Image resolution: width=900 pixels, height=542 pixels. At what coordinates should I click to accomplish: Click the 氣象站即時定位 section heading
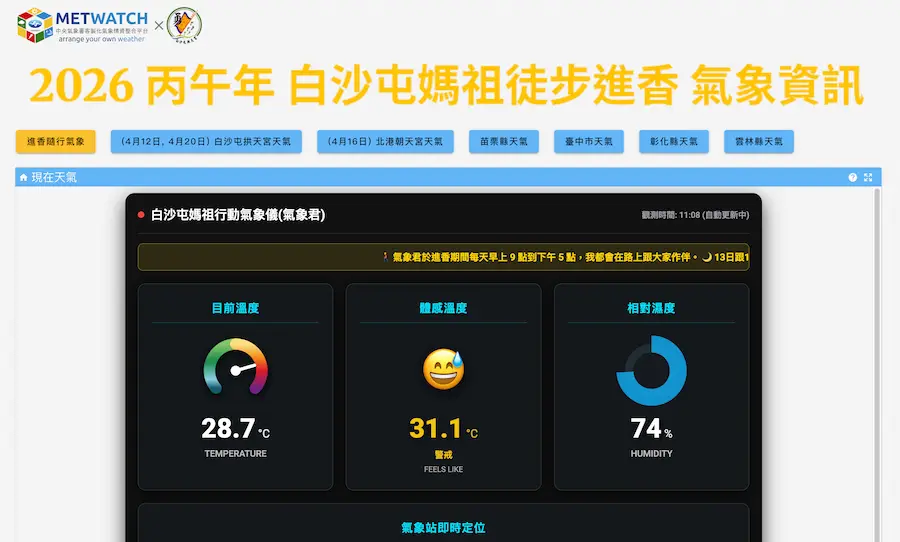pos(443,527)
